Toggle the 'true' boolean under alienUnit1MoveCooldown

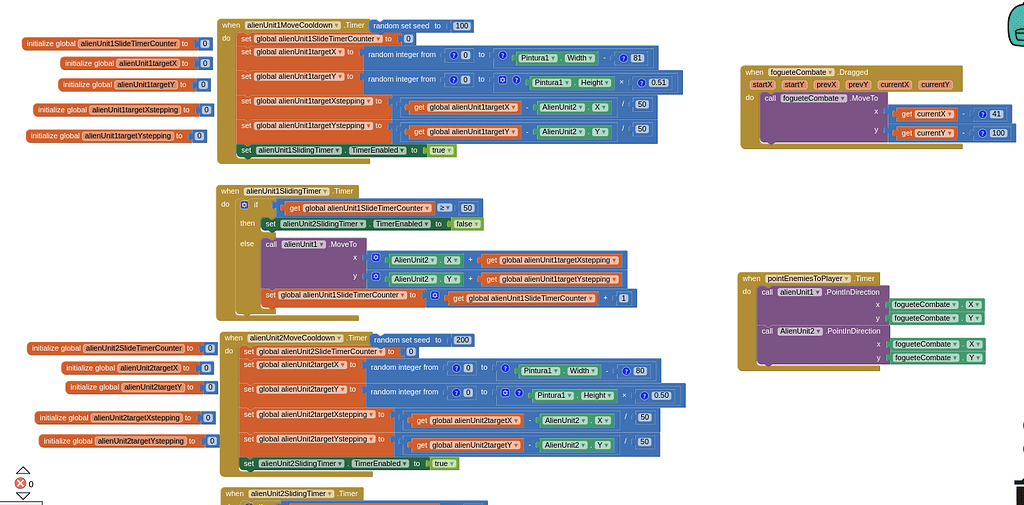(x=442, y=150)
